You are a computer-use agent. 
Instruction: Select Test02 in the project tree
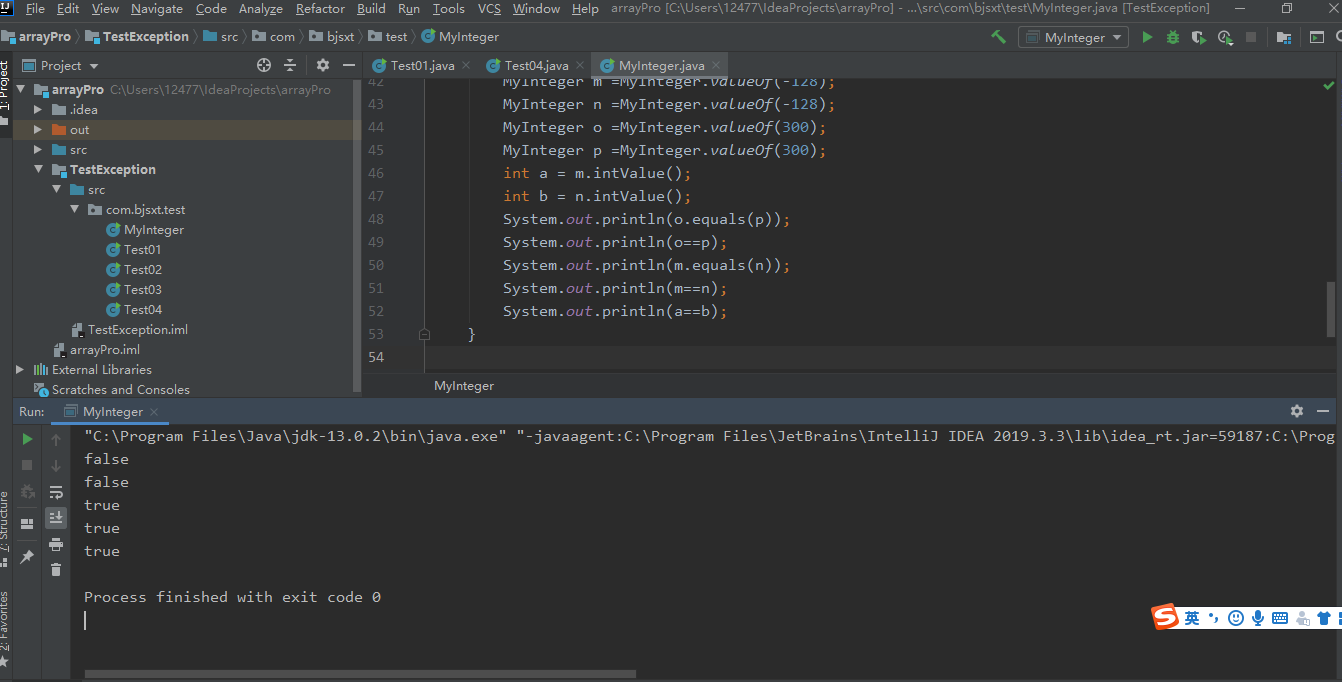(x=142, y=269)
